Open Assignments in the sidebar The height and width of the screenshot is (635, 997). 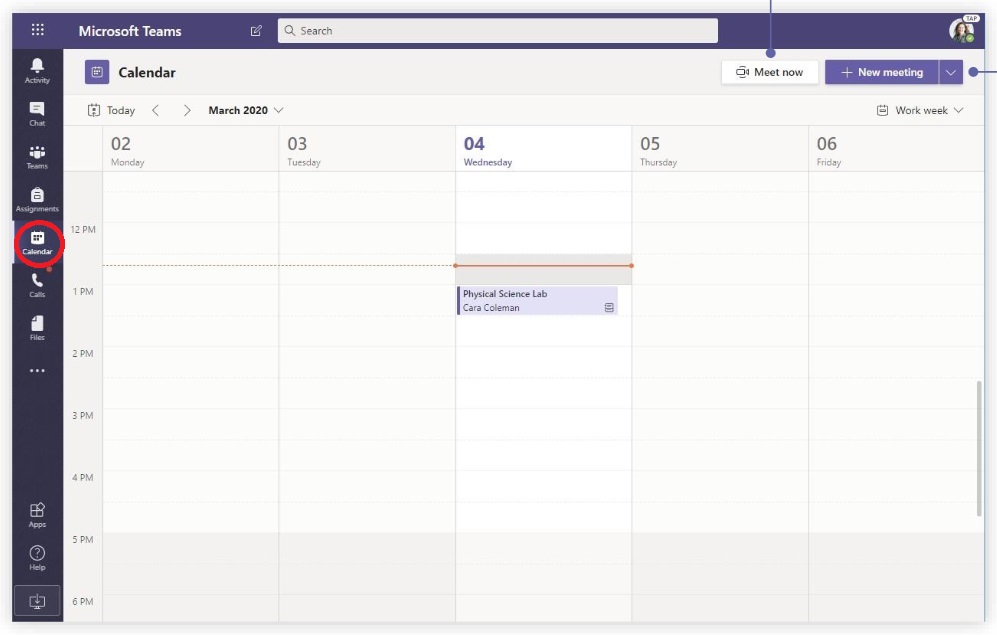tap(37, 200)
